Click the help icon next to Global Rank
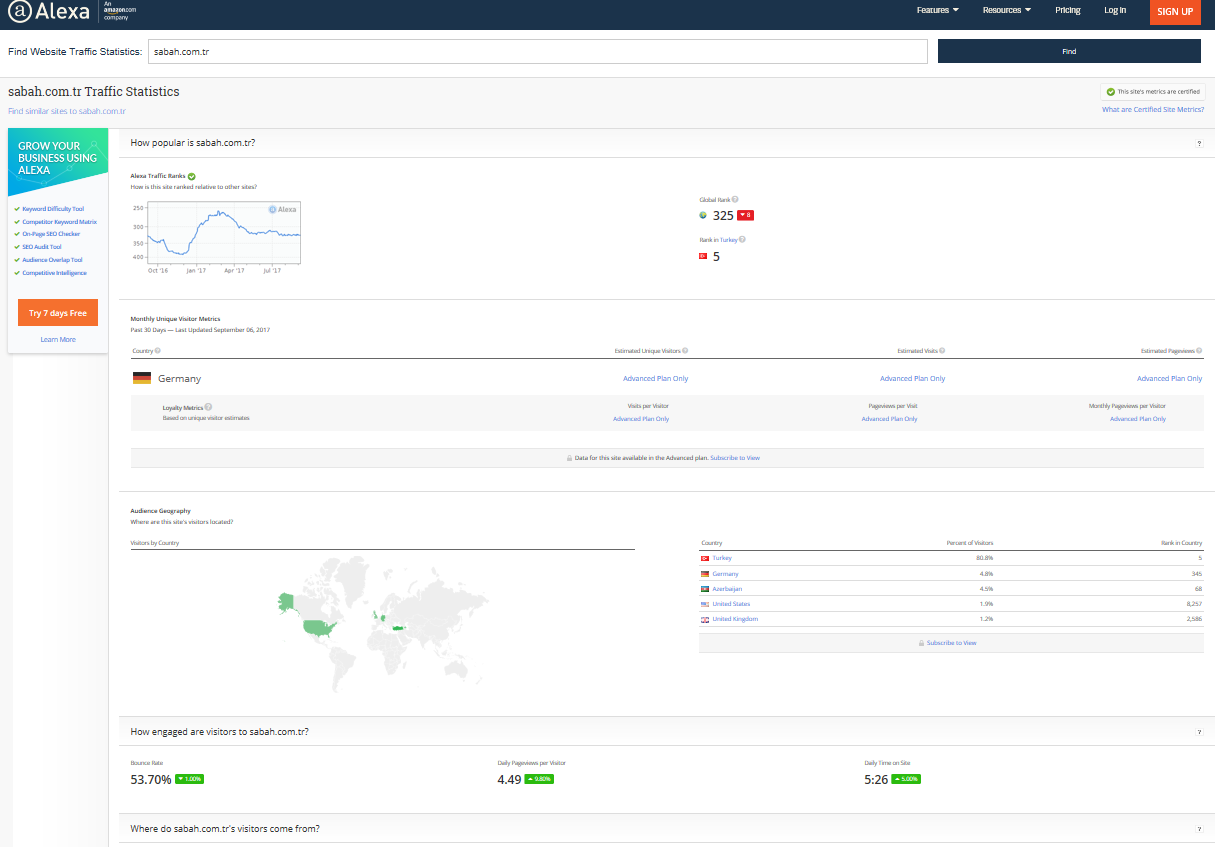The image size is (1215, 847). point(735,200)
